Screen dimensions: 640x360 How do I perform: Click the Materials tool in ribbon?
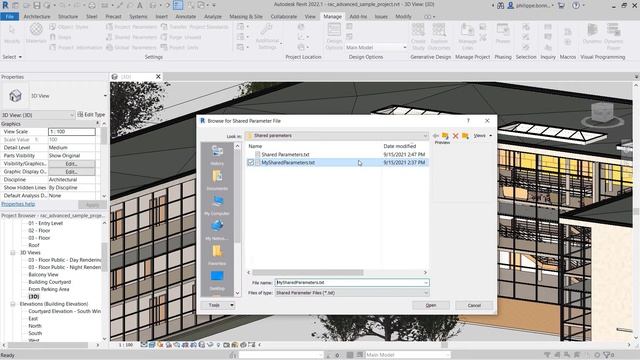coord(36,33)
